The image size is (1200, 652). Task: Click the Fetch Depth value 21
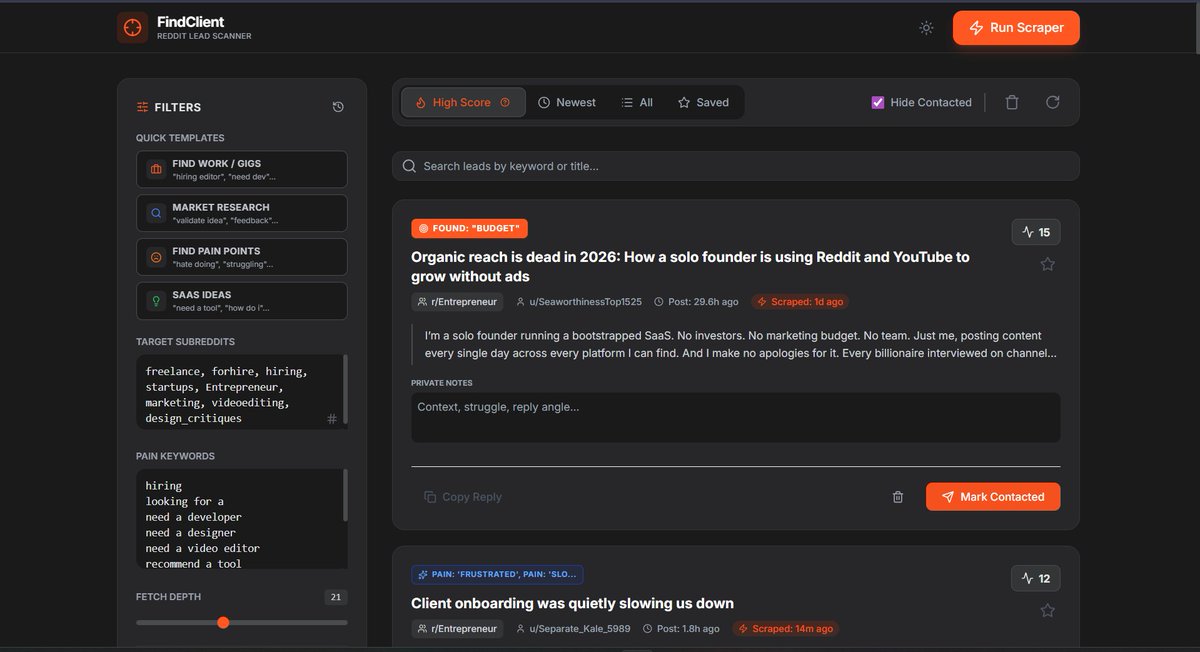pyautogui.click(x=336, y=597)
